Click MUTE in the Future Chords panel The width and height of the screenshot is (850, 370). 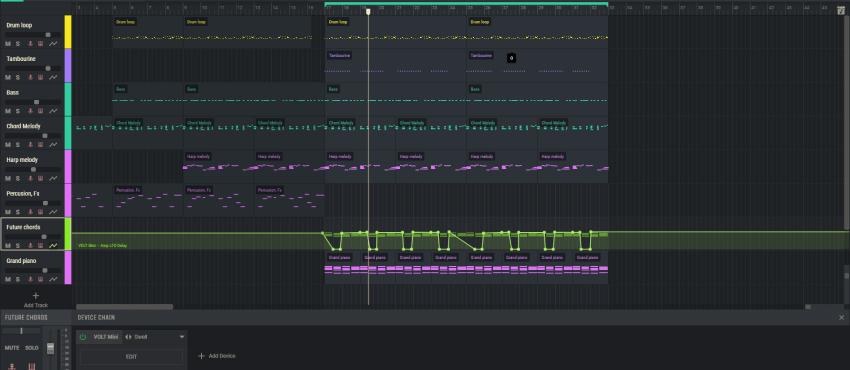[12, 348]
